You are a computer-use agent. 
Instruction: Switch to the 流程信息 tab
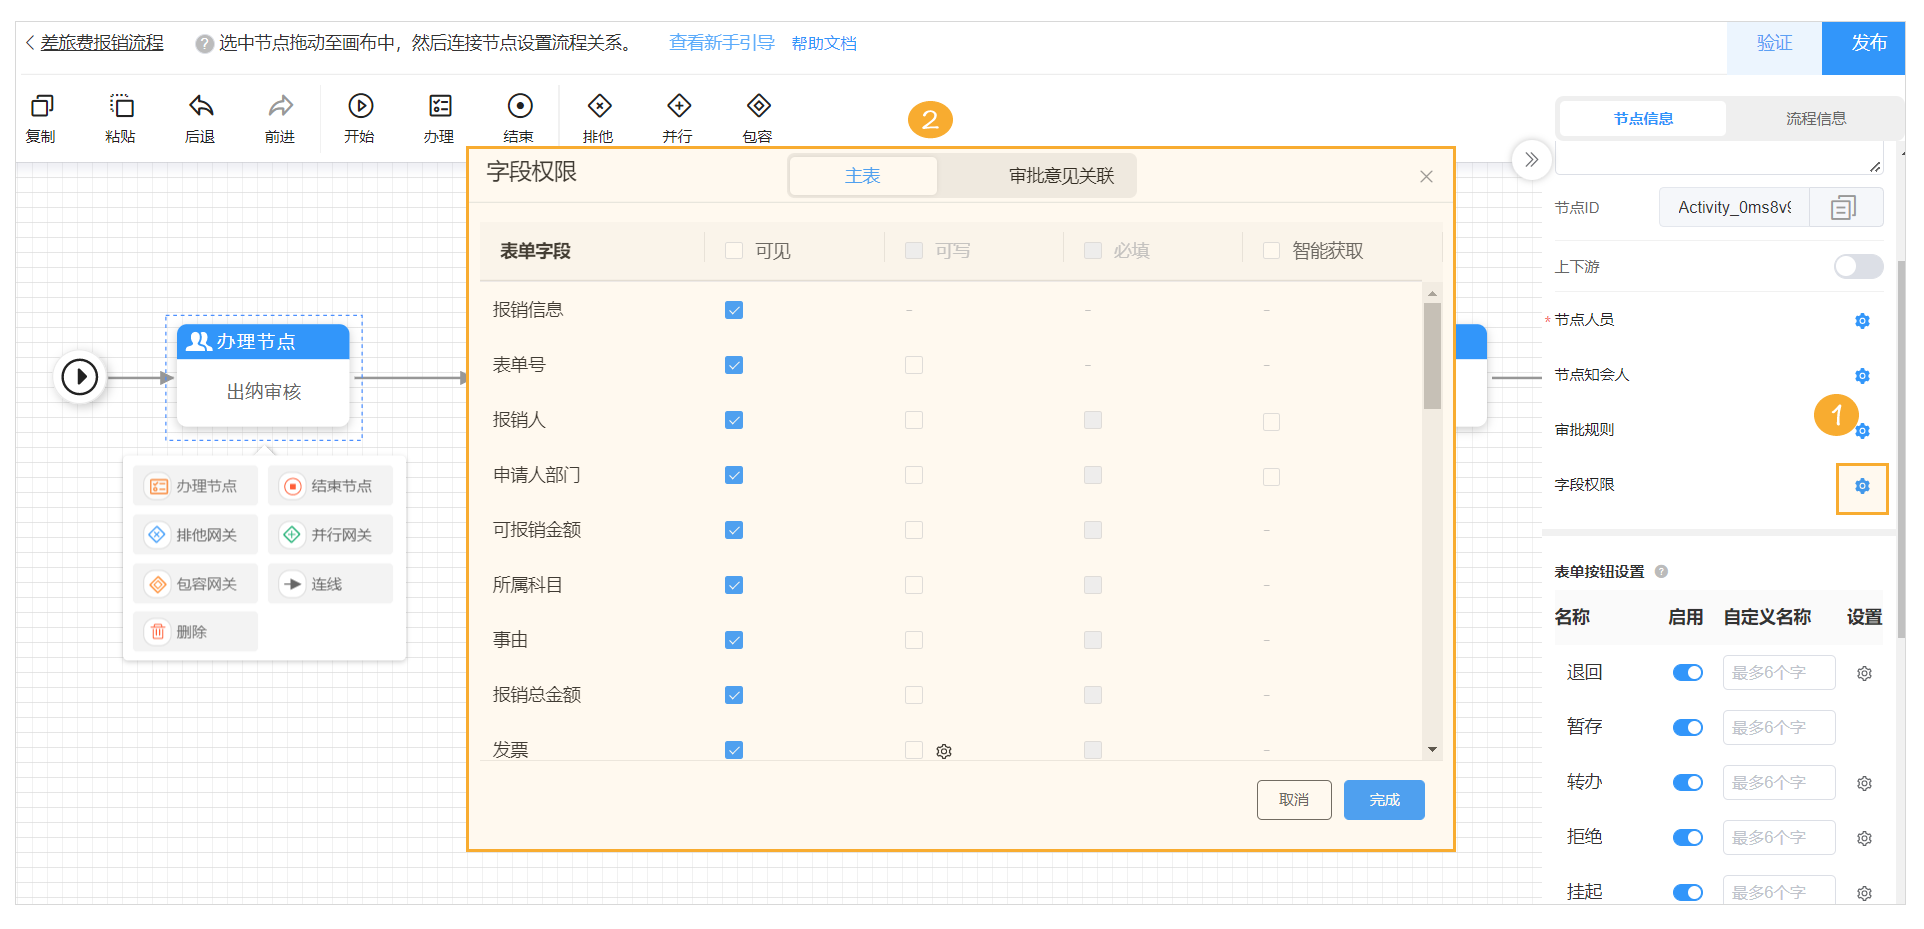tap(1816, 118)
